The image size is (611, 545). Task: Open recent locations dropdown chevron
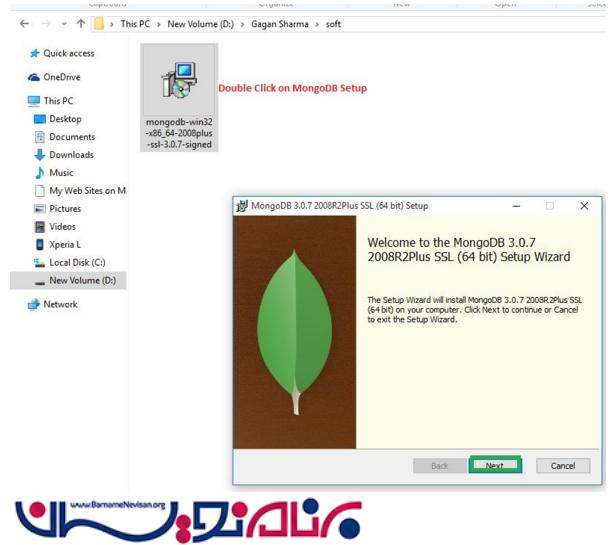point(64,24)
